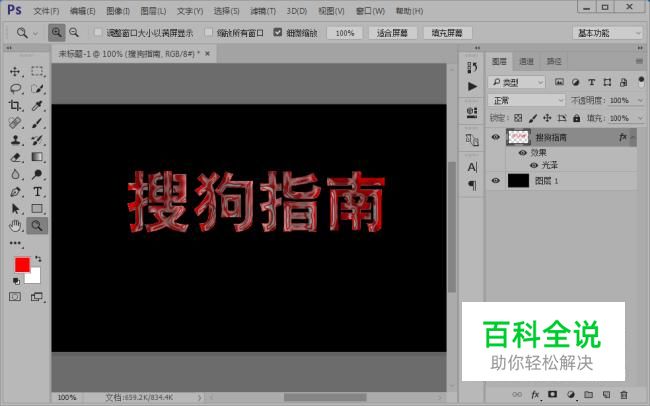Reset default foreground and background colors
The width and height of the screenshot is (650, 406).
(16, 281)
